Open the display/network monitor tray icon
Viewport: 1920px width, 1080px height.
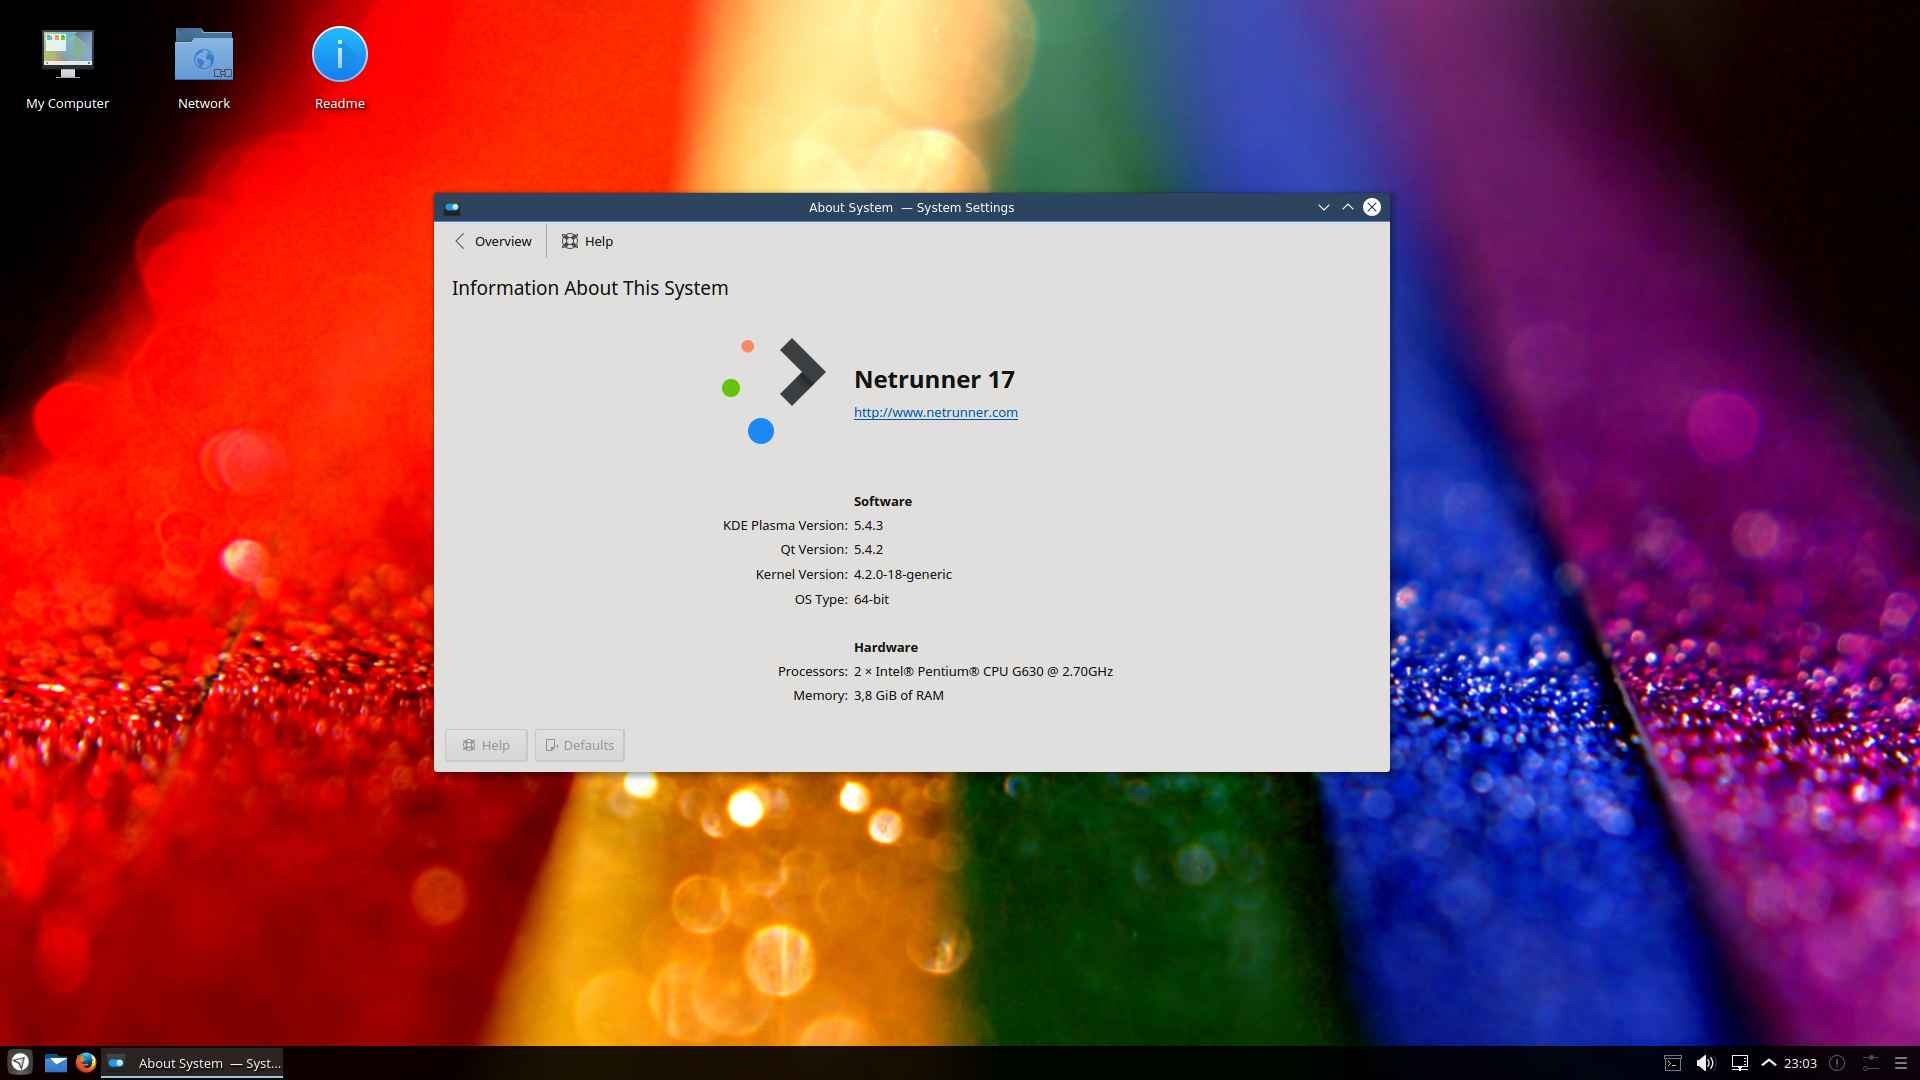(x=1740, y=1063)
